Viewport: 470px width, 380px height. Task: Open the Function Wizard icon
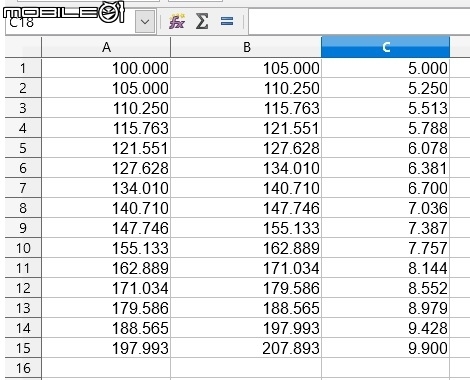coord(177,22)
